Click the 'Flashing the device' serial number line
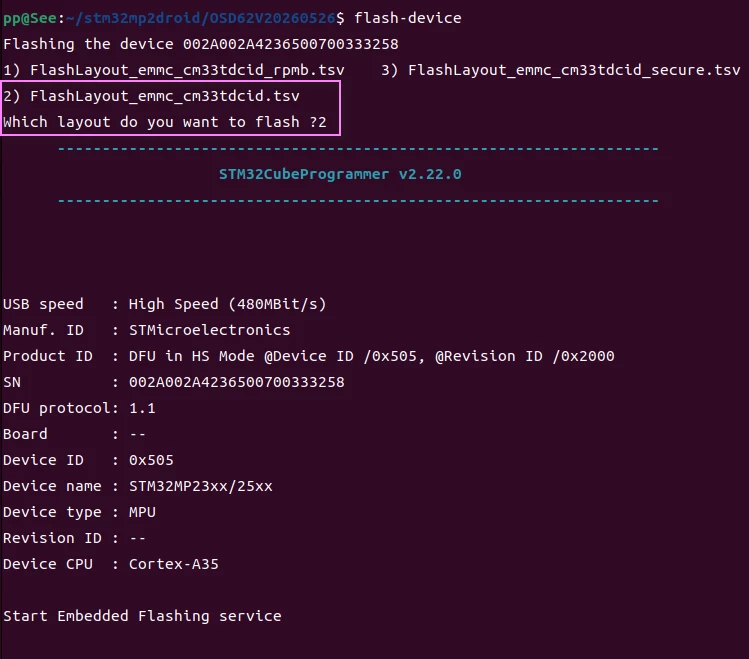The width and height of the screenshot is (749, 659). point(201,44)
